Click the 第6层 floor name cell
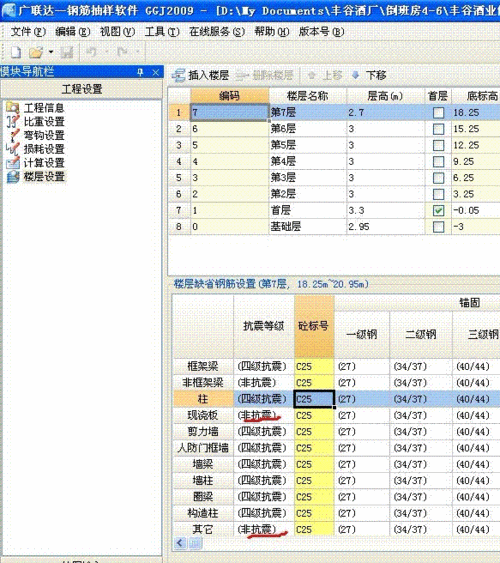This screenshot has height=563, width=500. (x=308, y=129)
